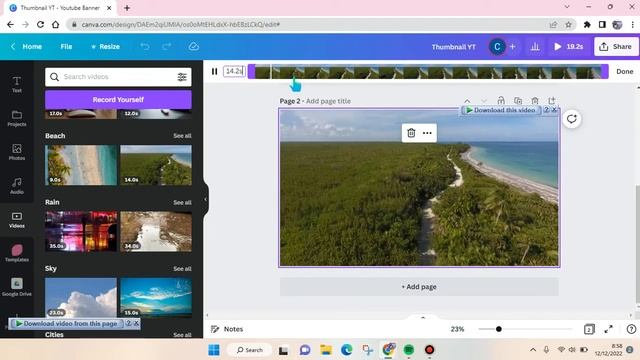Adjust the zoom slider handle

point(498,329)
